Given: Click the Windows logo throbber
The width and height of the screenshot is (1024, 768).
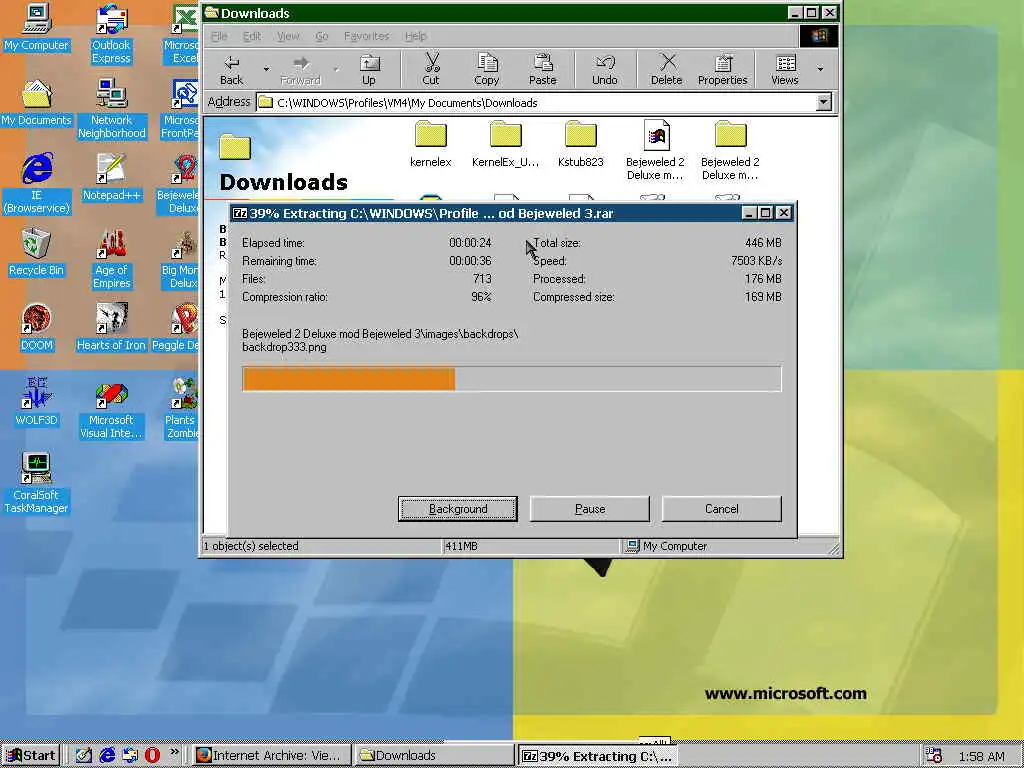Looking at the screenshot, I should (819, 36).
